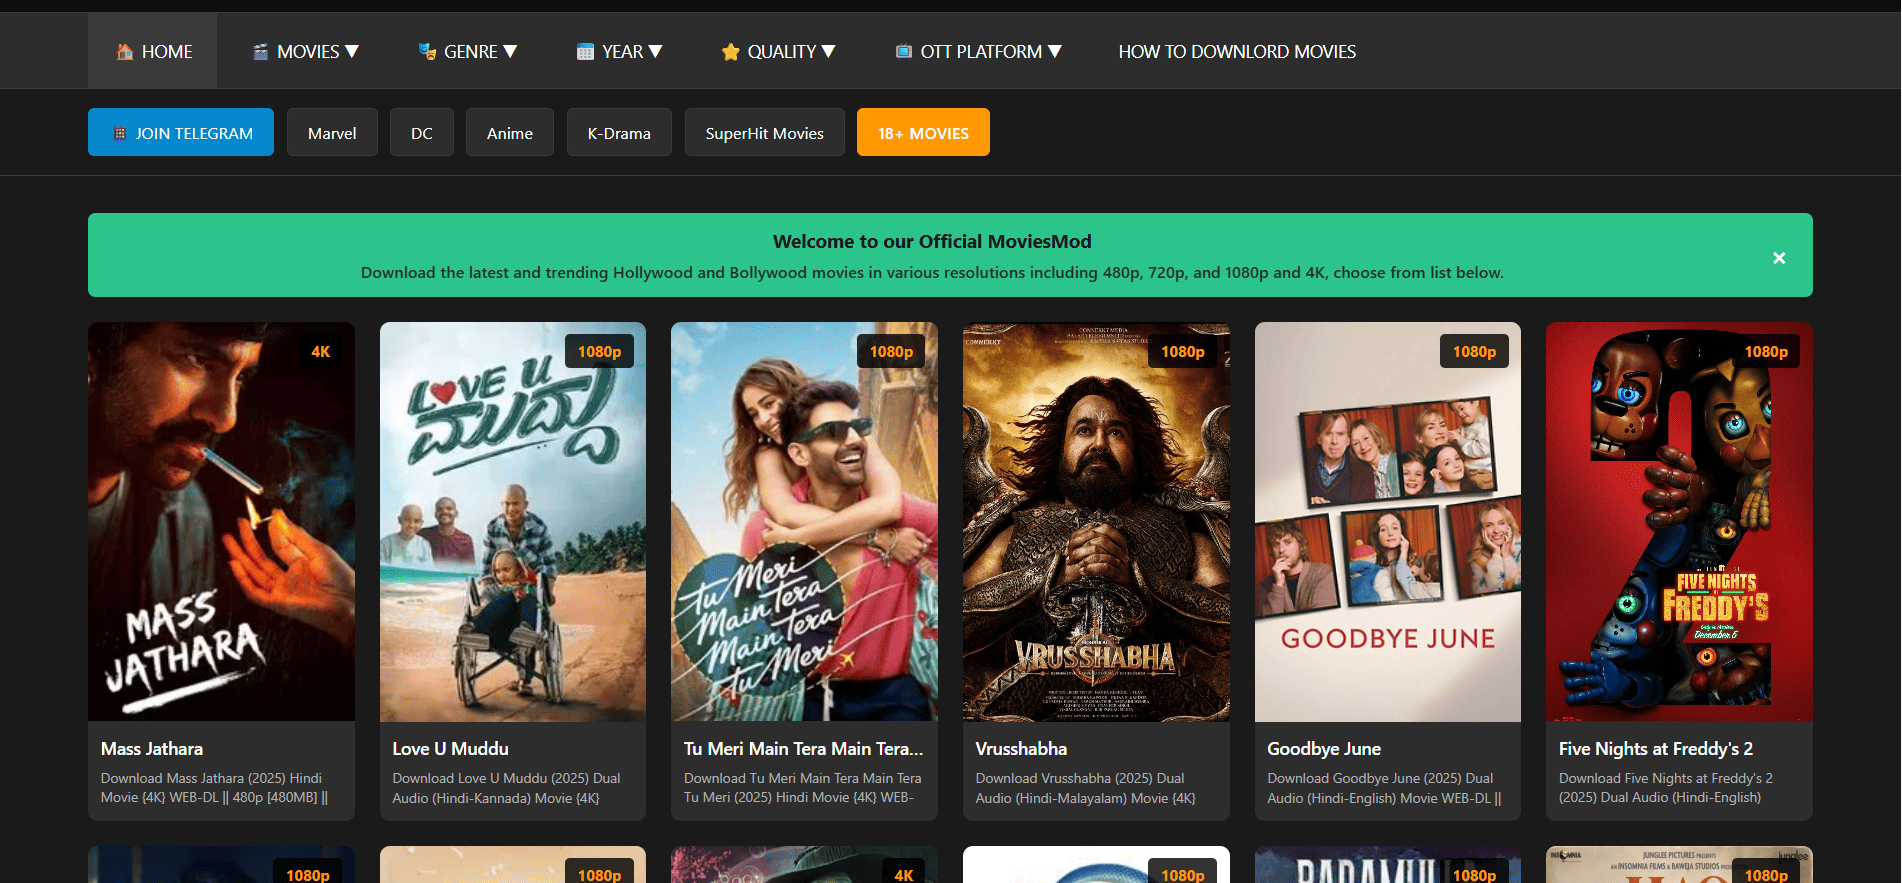Select the K-Drama category button
Viewport: 1902px width, 883px height.
(x=619, y=133)
